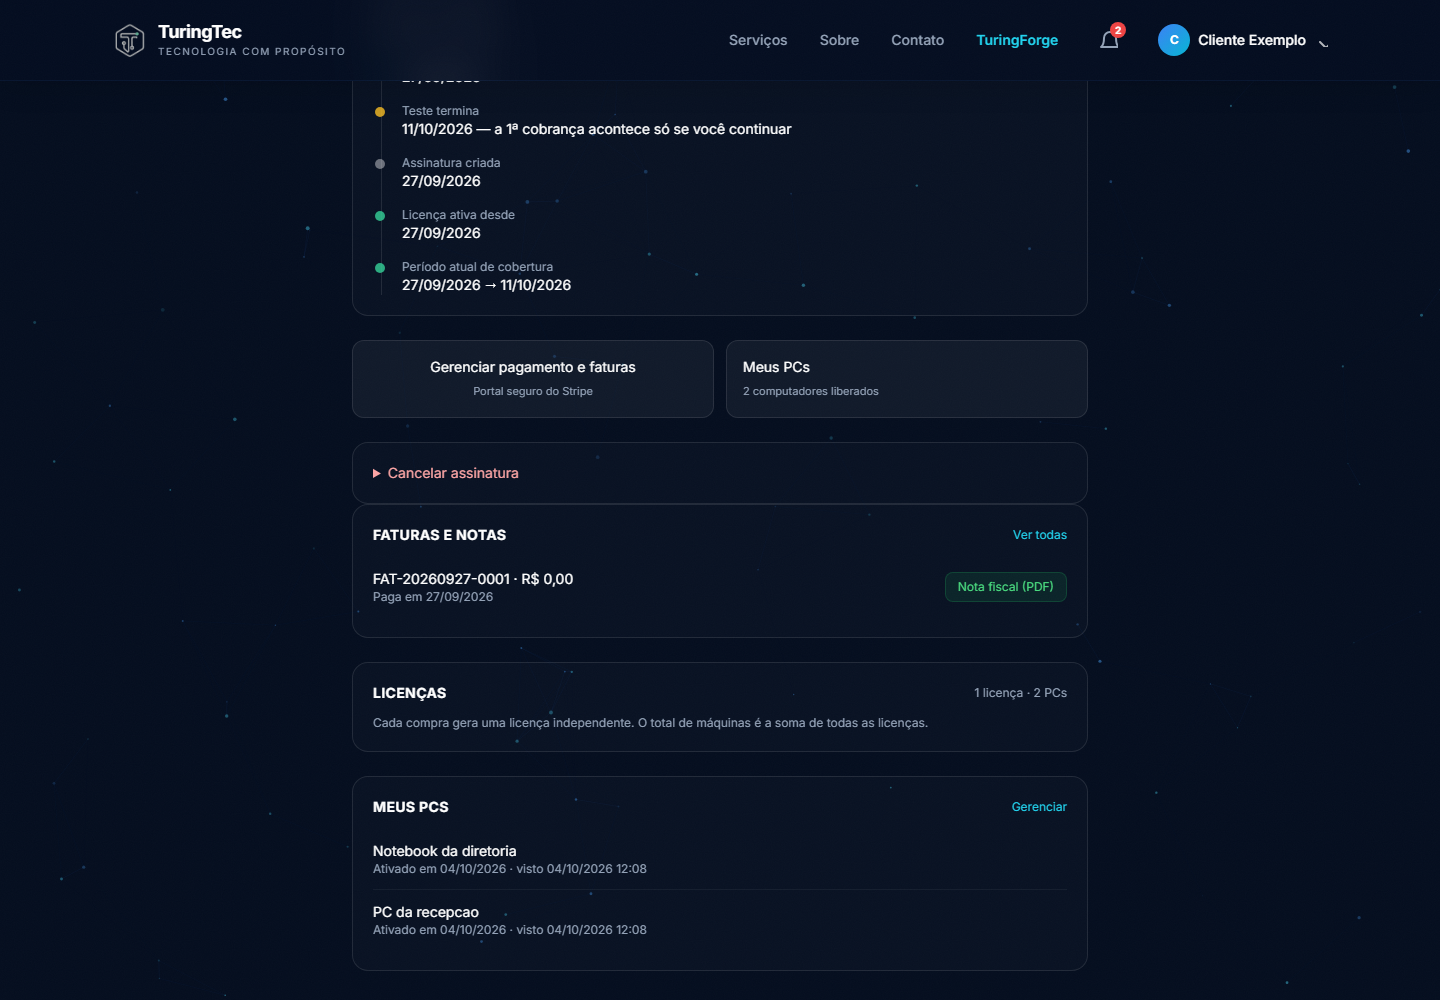The image size is (1440, 1000).
Task: Click the TuringTec brand name
Action: point(200,32)
